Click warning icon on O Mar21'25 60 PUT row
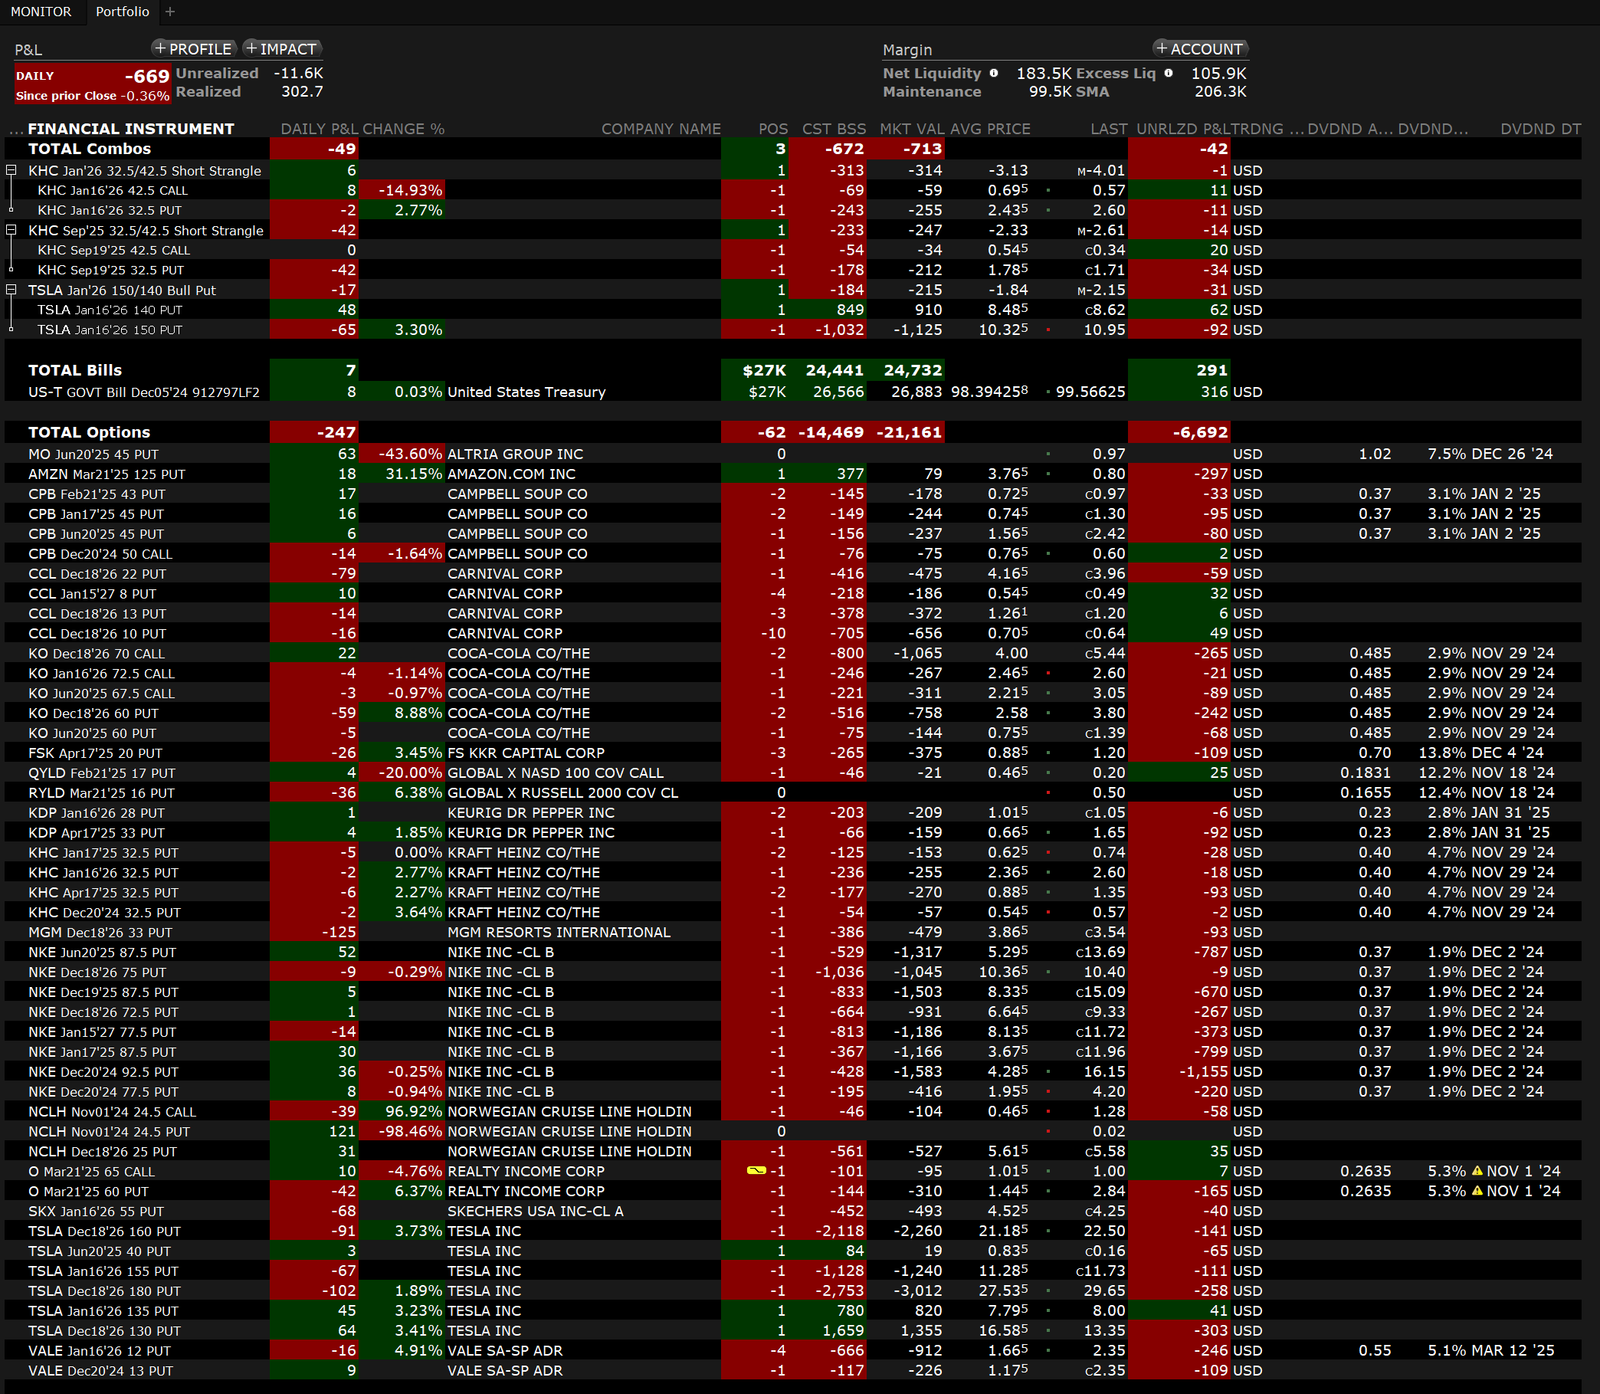 point(1477,1191)
